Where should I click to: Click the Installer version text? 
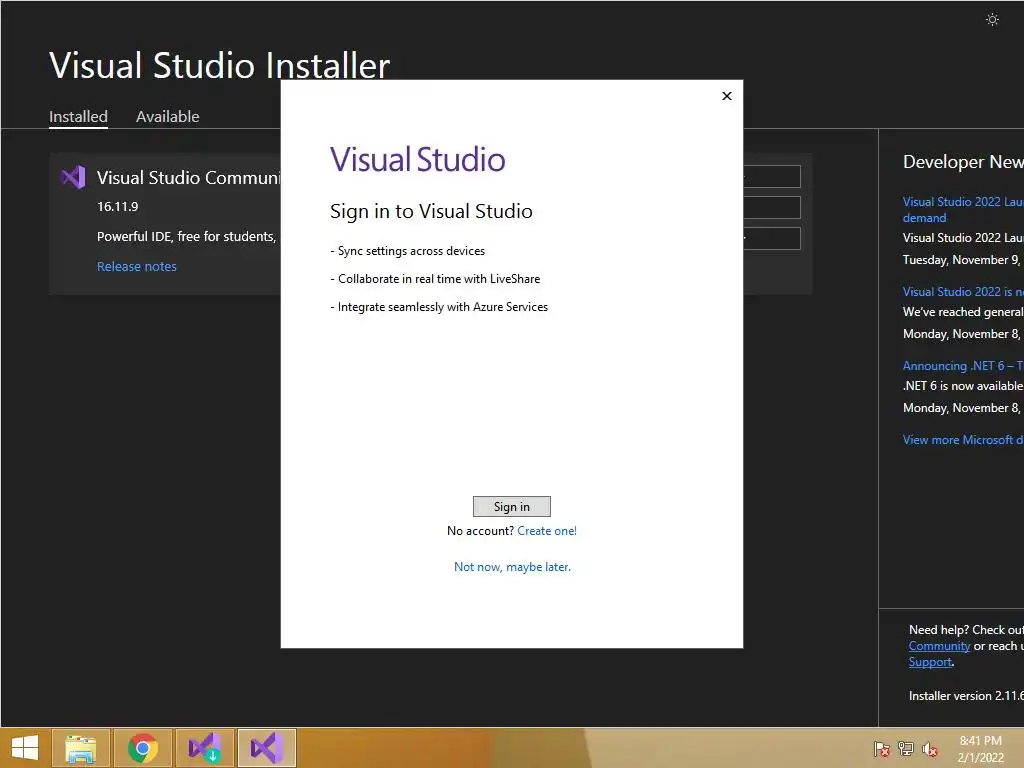pyautogui.click(x=966, y=696)
